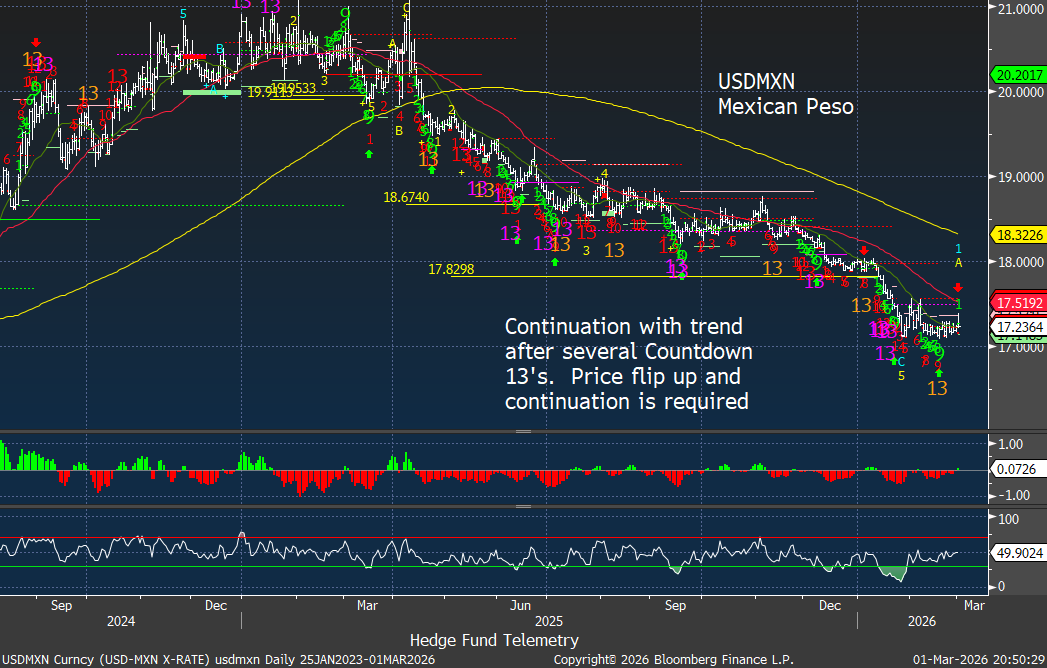This screenshot has height=668, width=1047.
Task: Click divider handle between histogram and RSI panels
Action: pyautogui.click(x=522, y=506)
